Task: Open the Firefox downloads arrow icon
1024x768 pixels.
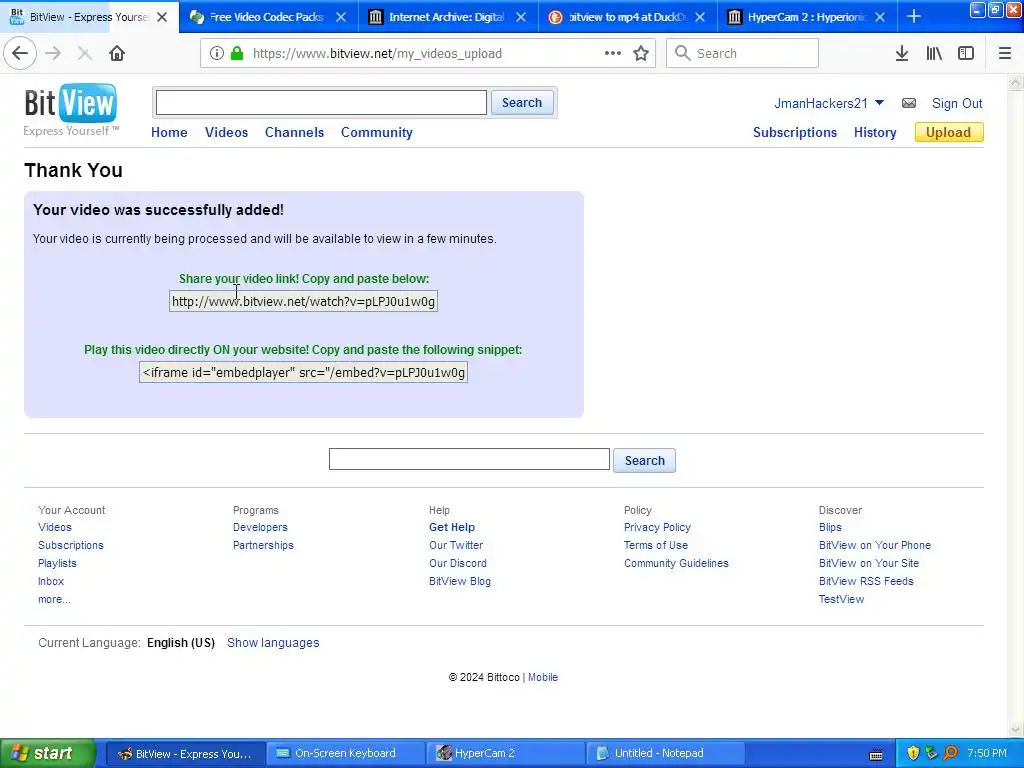Action: pos(901,54)
